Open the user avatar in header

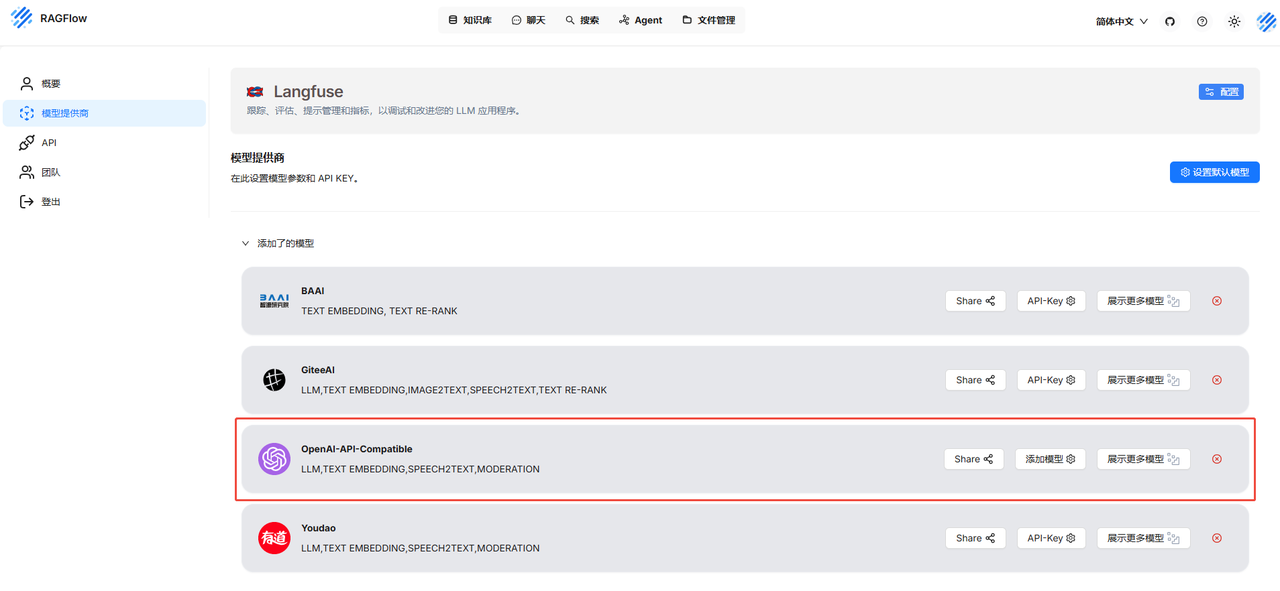click(x=1267, y=21)
